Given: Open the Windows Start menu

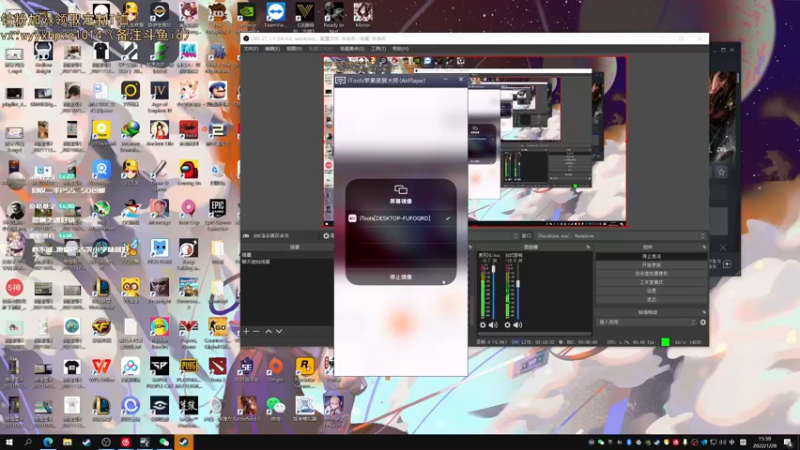Looking at the screenshot, I should pos(9,442).
